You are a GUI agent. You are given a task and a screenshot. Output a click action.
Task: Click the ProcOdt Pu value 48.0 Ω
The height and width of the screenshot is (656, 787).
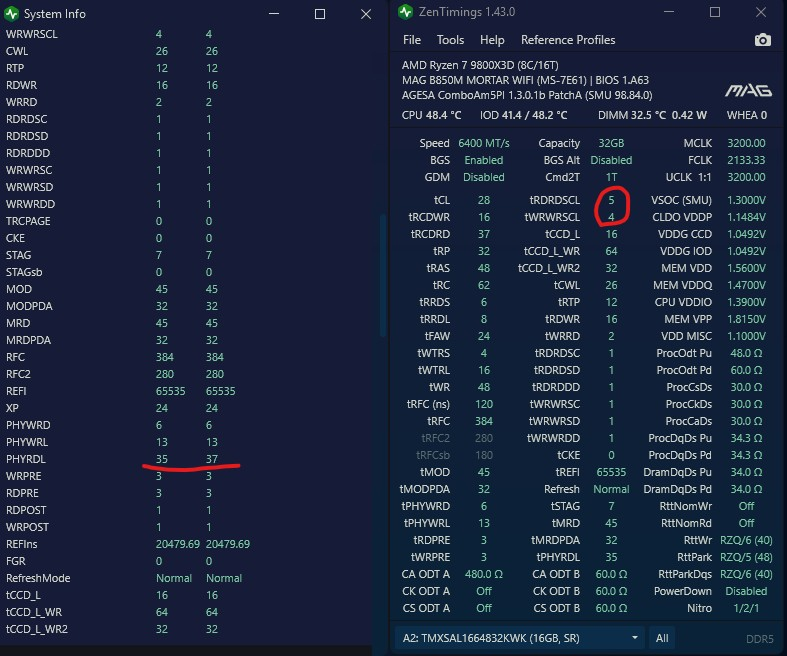(x=746, y=353)
